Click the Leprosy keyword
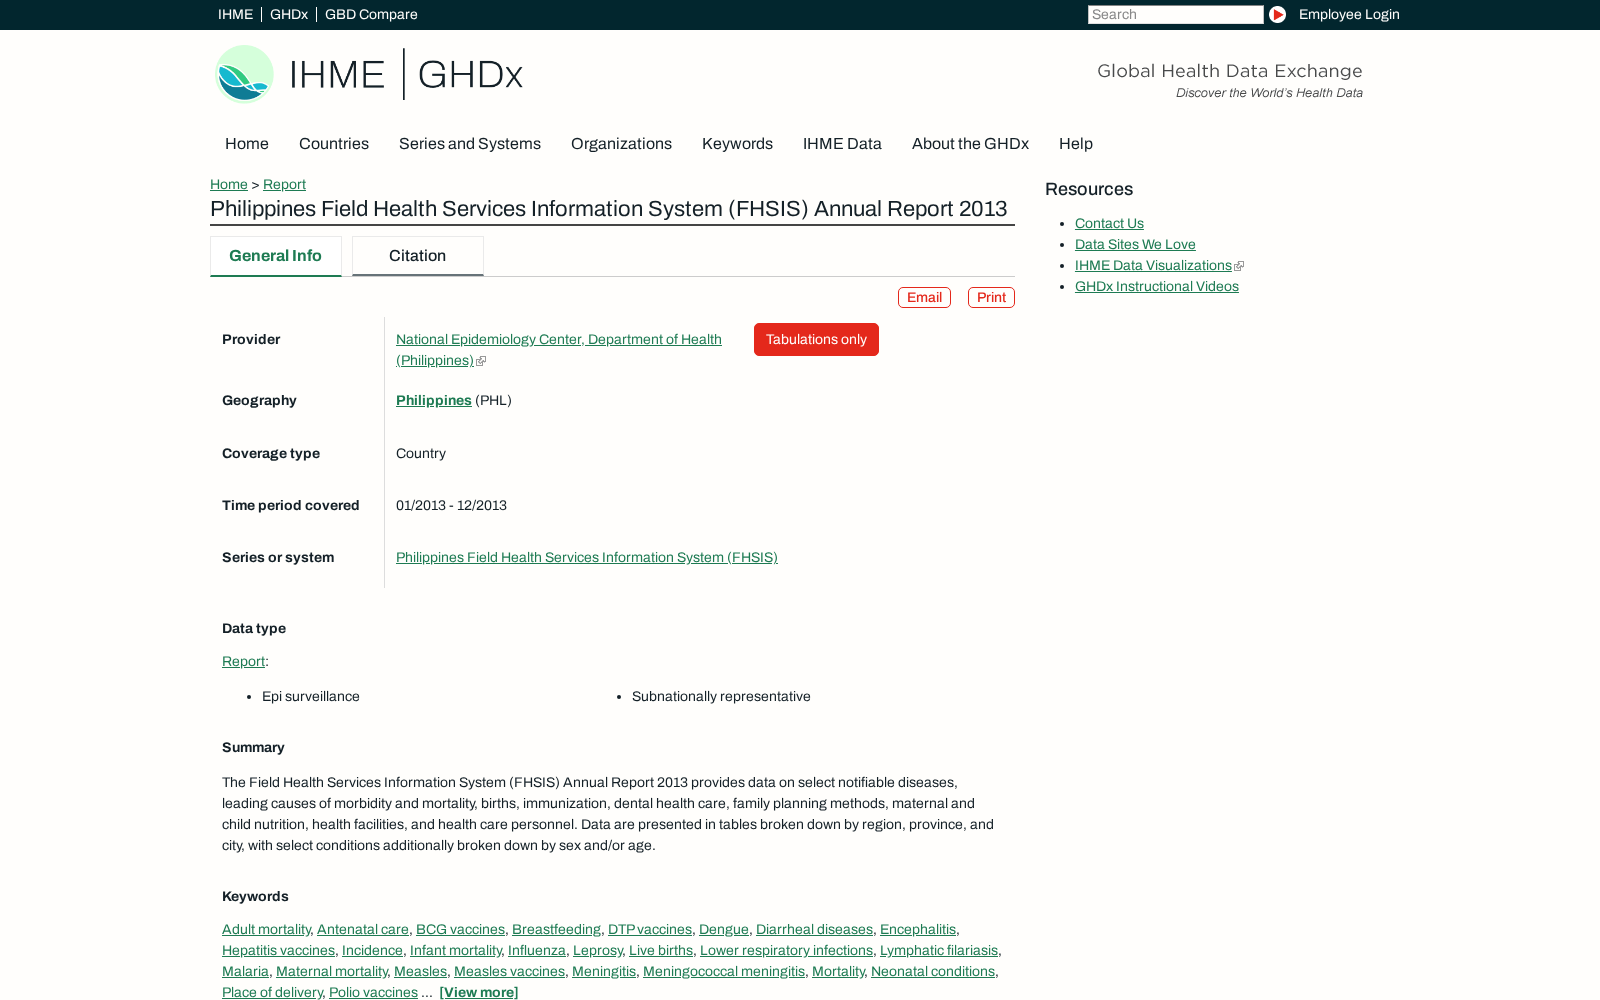This screenshot has width=1600, height=1000. [597, 950]
